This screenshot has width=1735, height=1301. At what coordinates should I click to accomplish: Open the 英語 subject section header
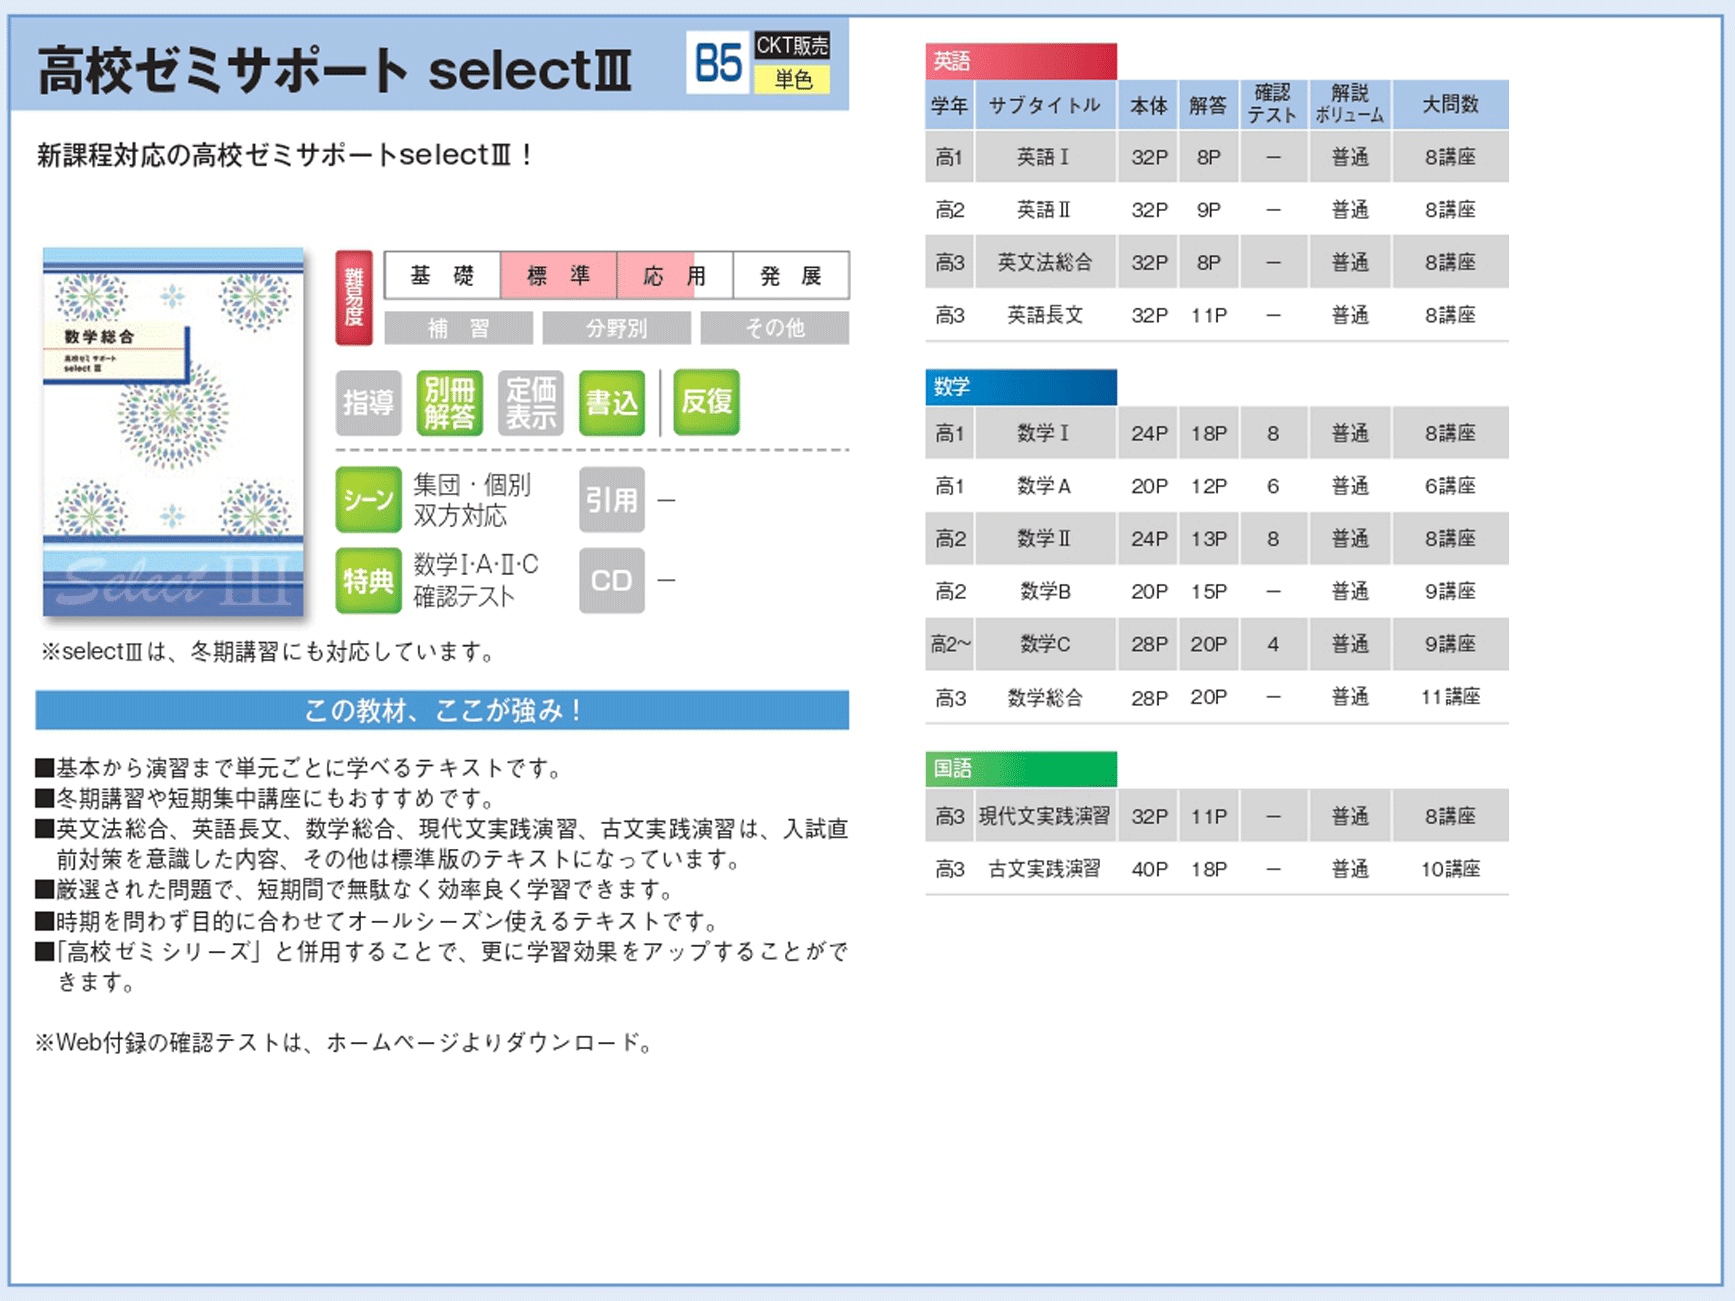[1020, 62]
